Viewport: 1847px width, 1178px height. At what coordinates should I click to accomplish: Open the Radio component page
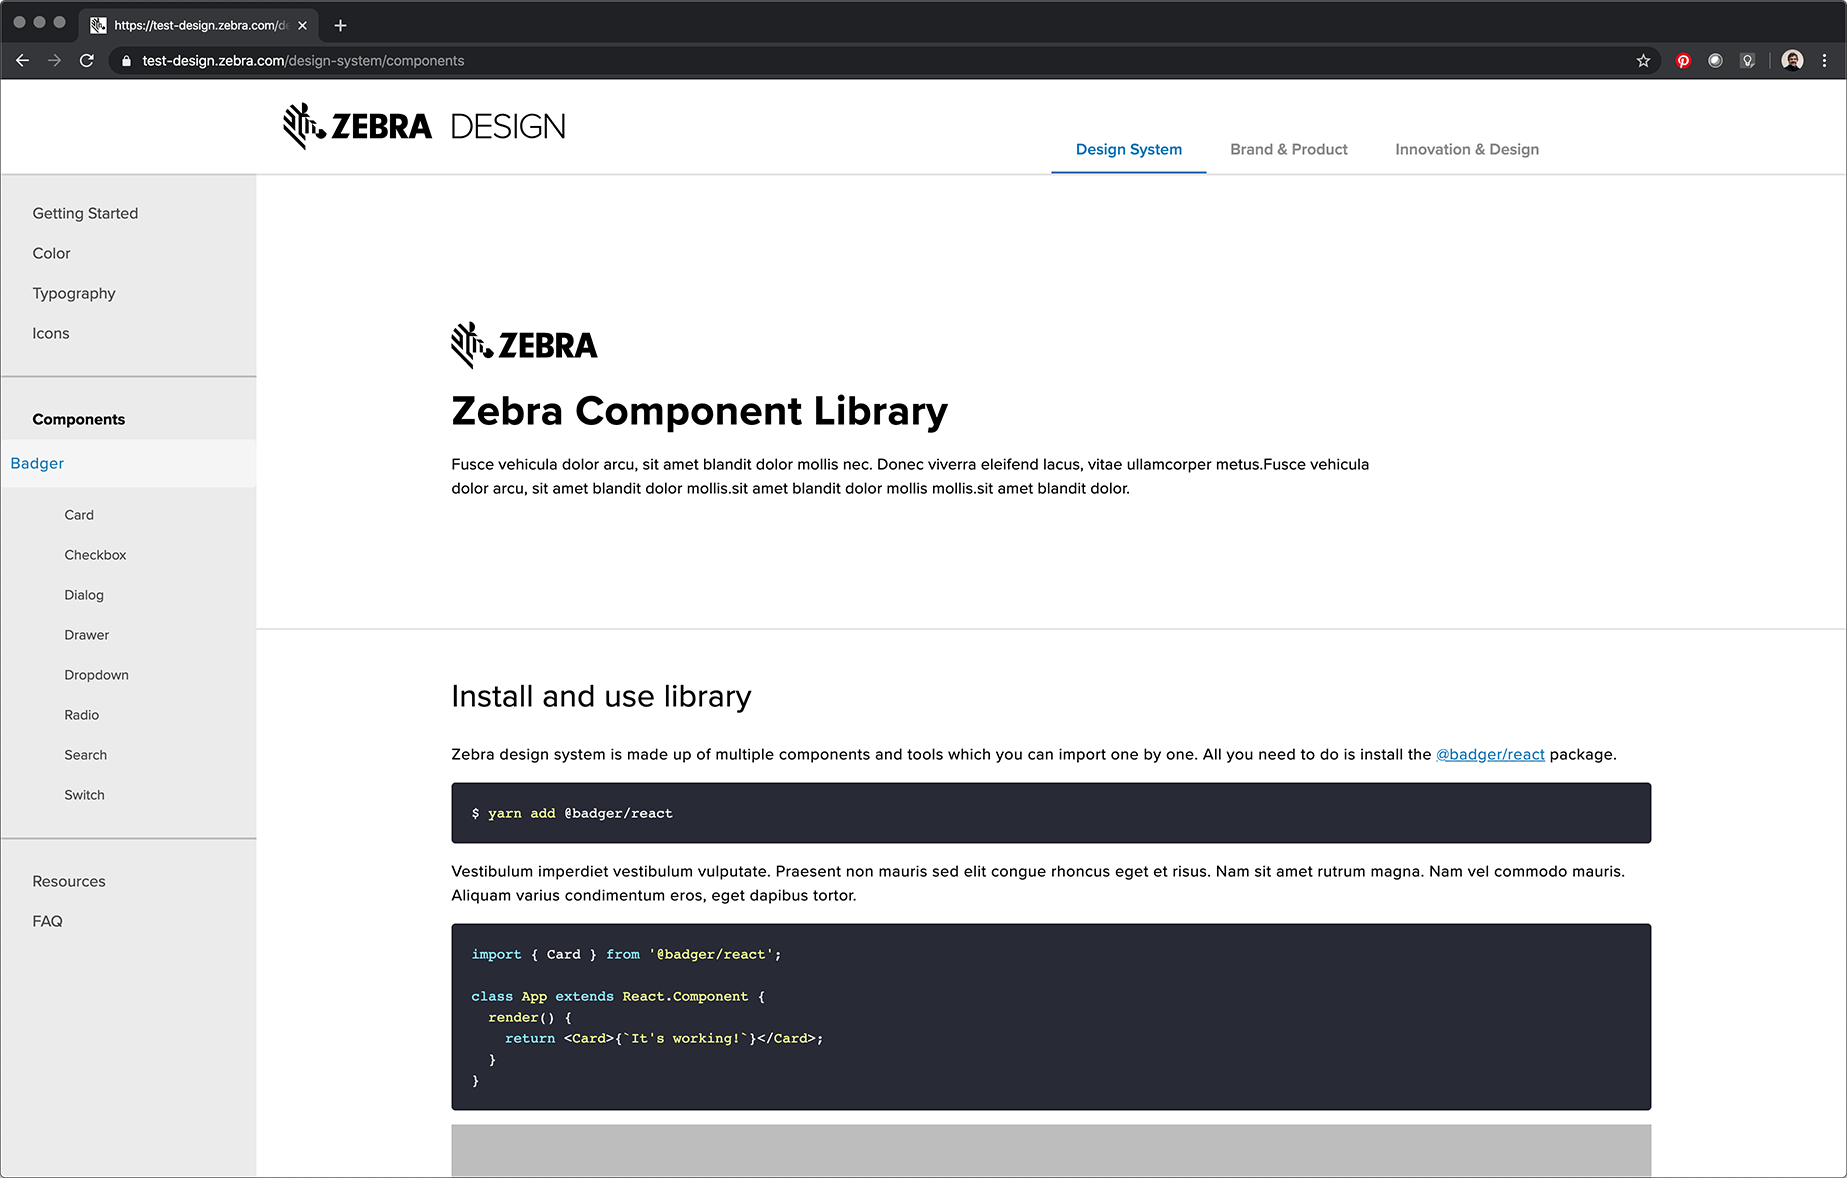click(x=82, y=715)
